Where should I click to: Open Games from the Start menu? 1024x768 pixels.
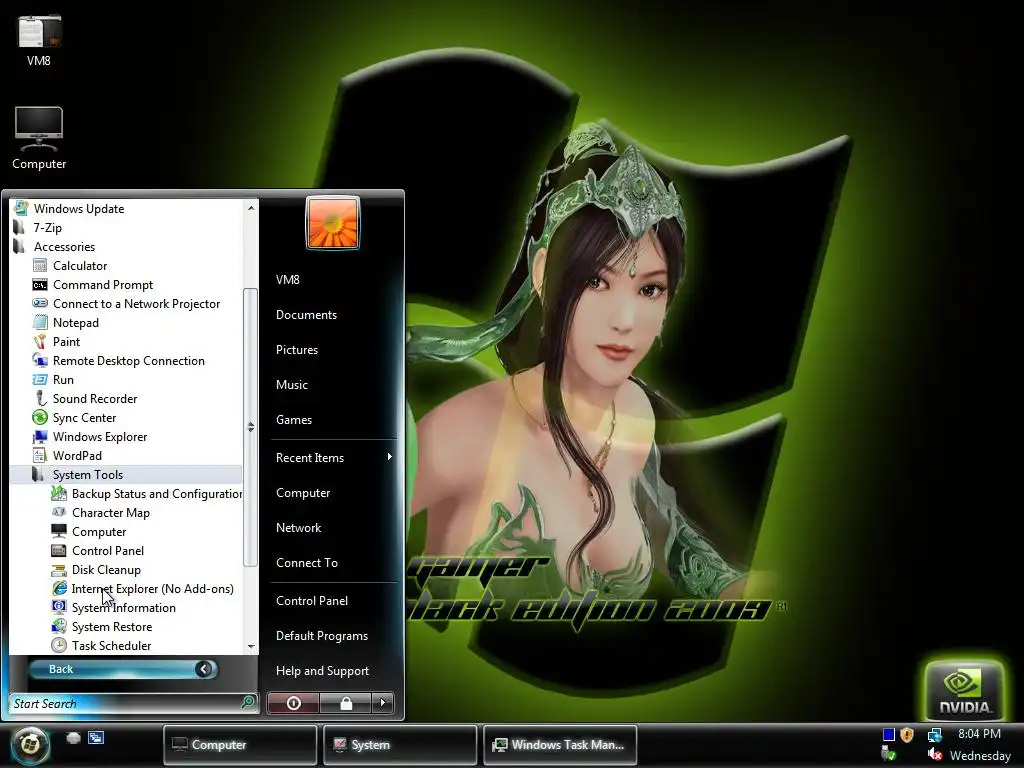coord(294,420)
